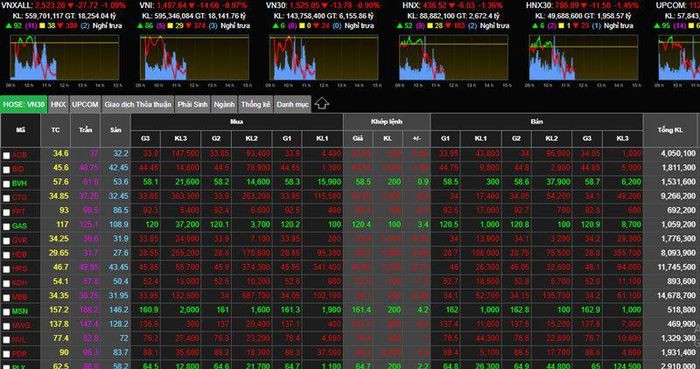Click the Mã column header

tap(21, 130)
